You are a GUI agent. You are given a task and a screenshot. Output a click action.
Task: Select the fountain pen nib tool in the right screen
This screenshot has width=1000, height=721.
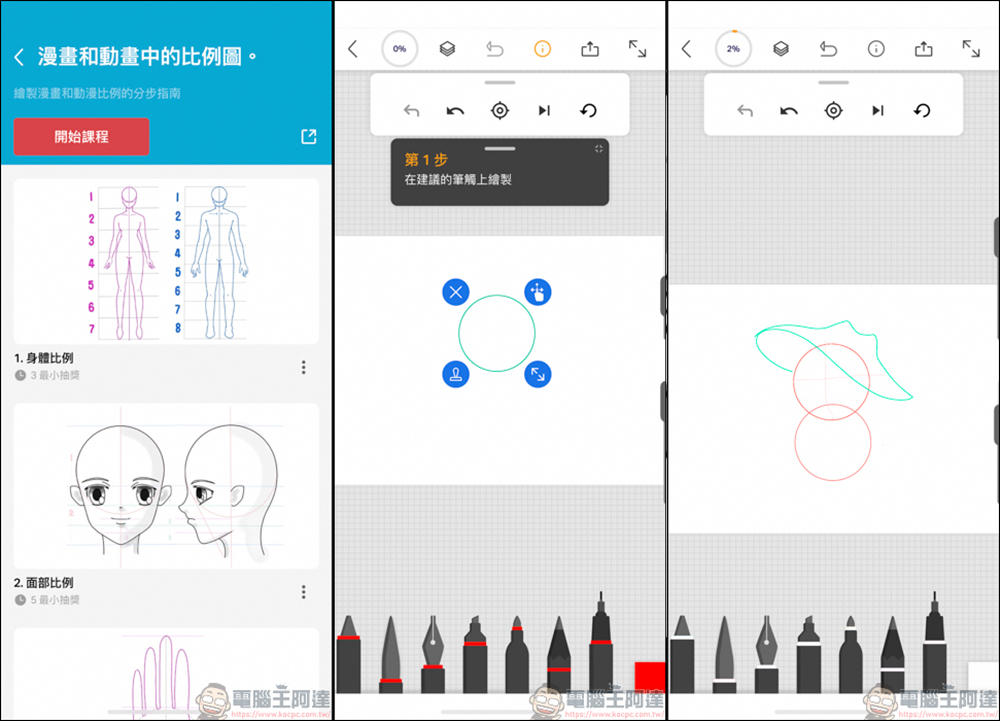tap(766, 654)
